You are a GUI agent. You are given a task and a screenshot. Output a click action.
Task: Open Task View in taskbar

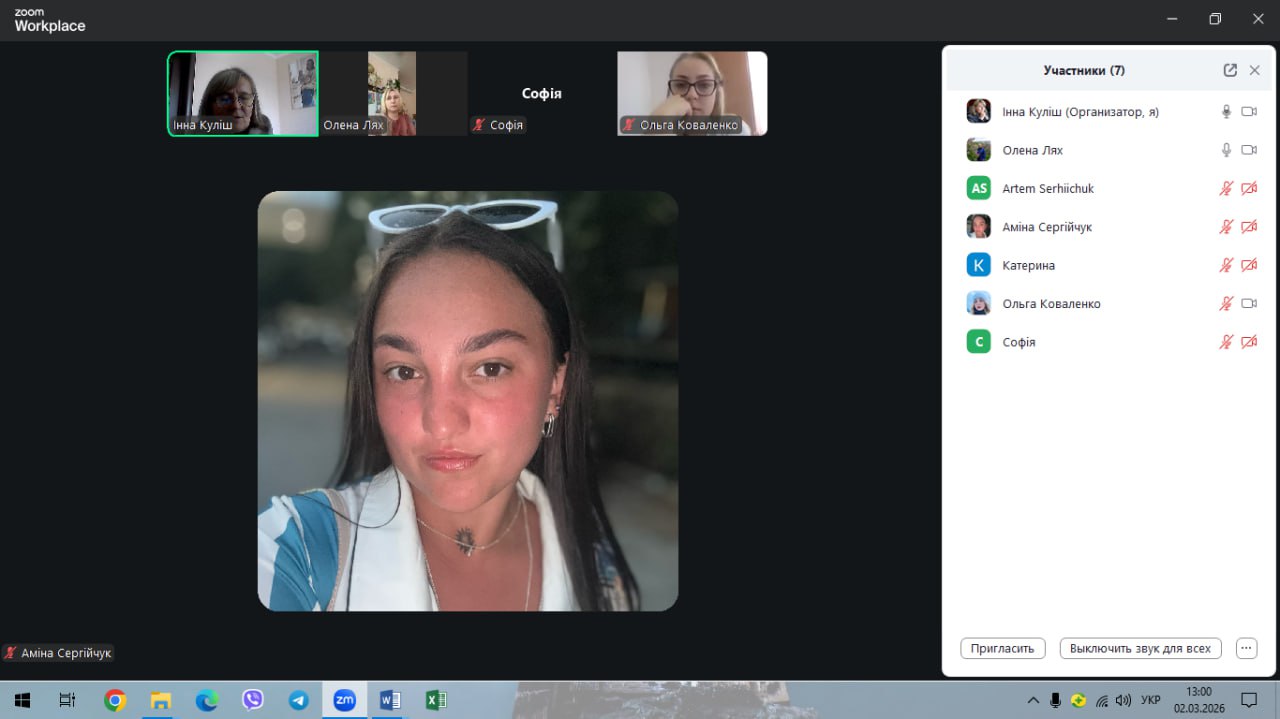(x=67, y=700)
